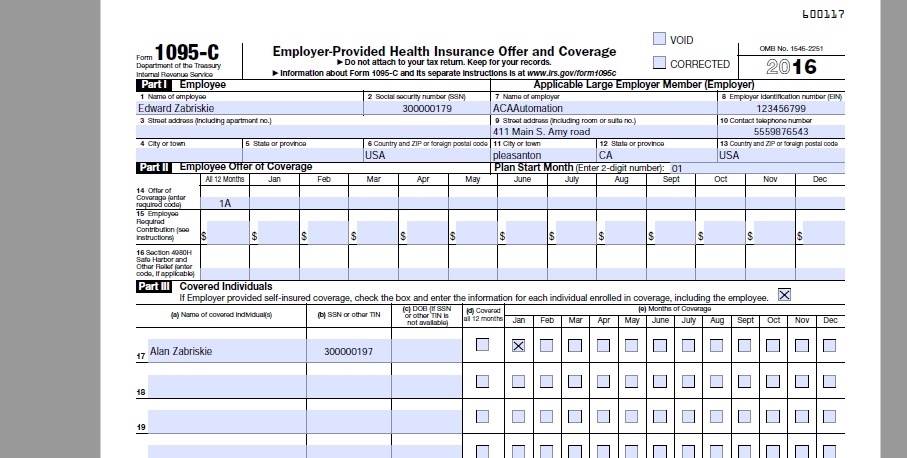Click the www.irs.gov/form1095c link text
The height and width of the screenshot is (458, 907).
click(x=572, y=73)
